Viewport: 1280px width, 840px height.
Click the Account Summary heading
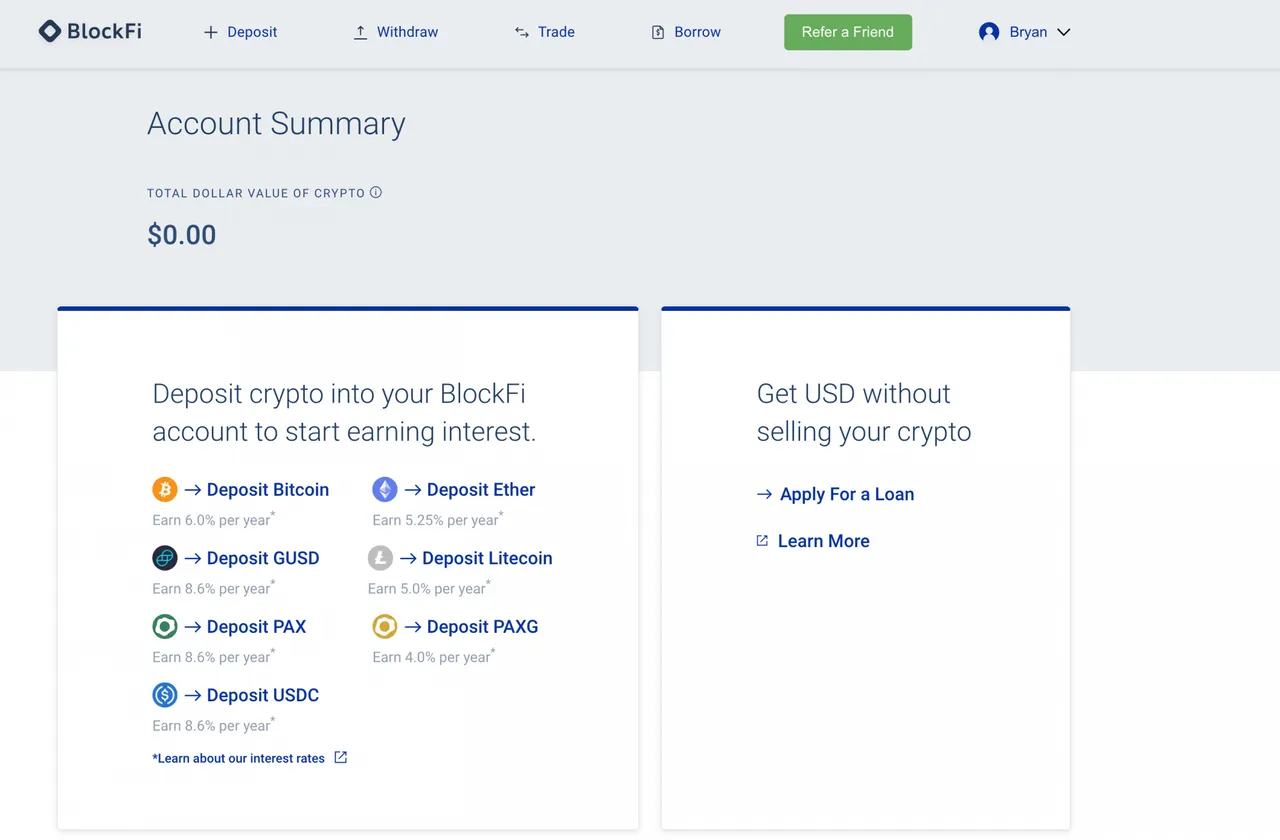tap(276, 123)
